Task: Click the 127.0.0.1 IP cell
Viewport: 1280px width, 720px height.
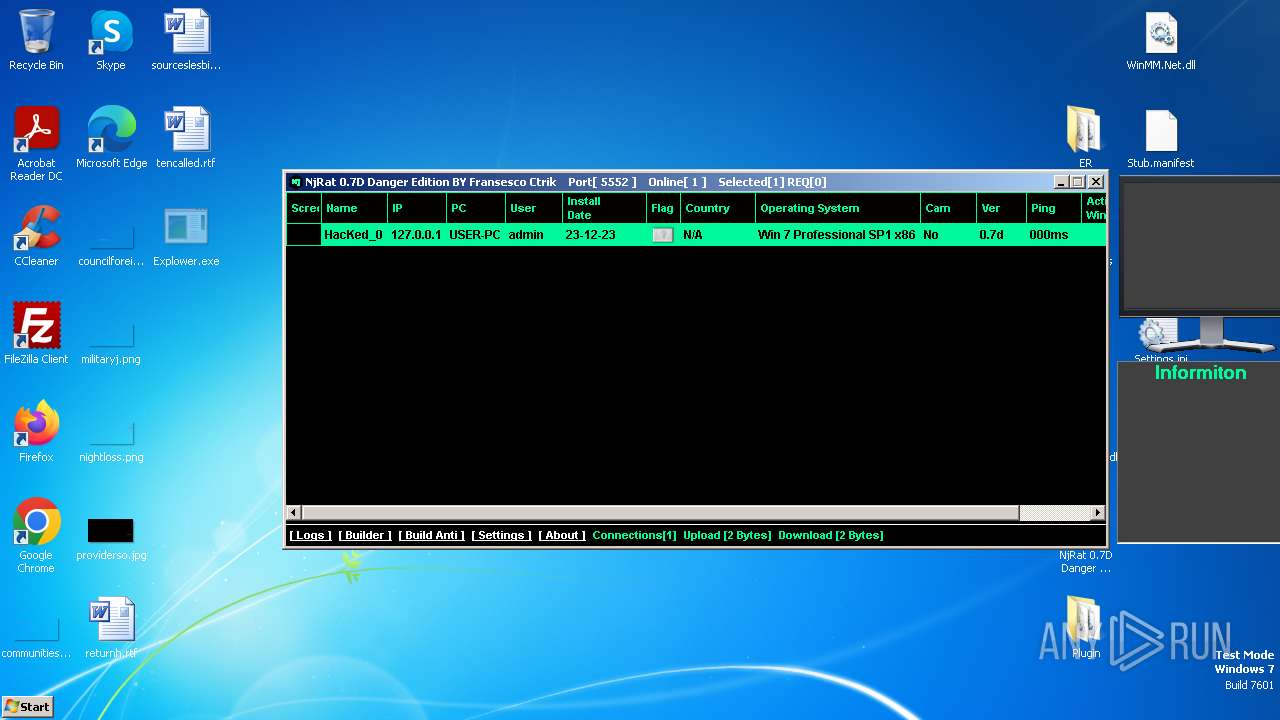Action: (x=416, y=235)
